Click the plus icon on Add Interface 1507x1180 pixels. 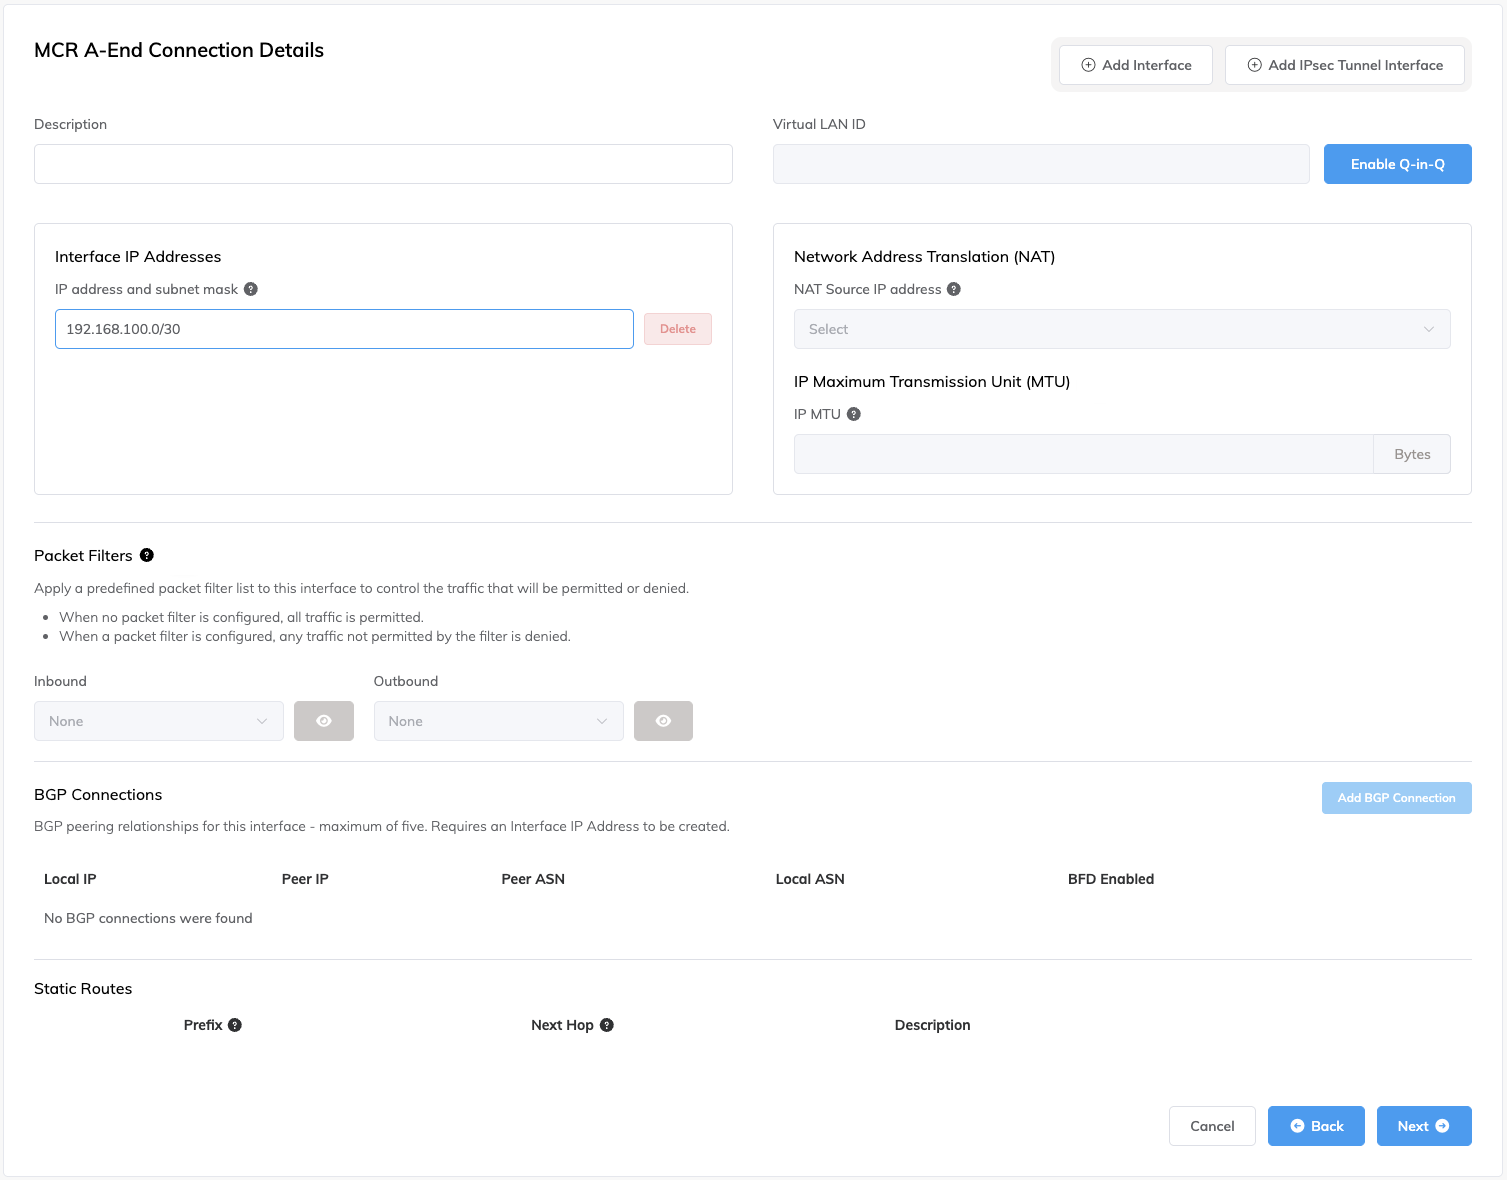pyautogui.click(x=1086, y=64)
